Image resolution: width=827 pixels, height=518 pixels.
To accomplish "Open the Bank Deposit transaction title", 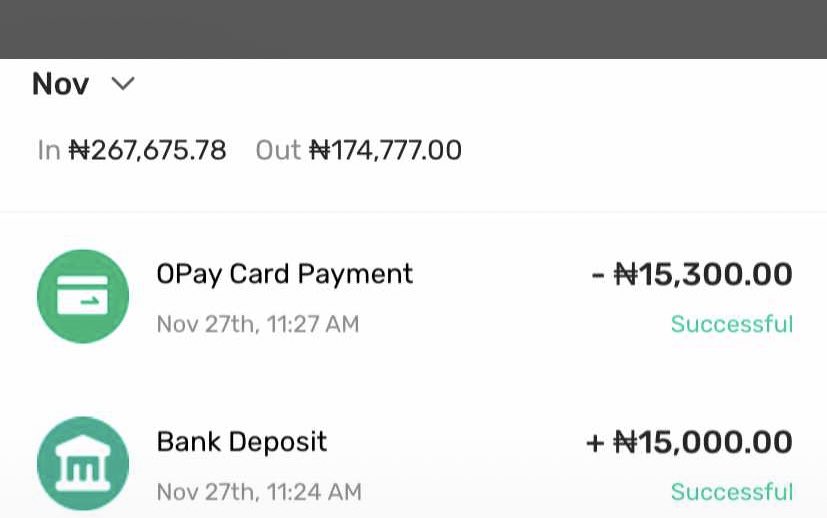I will point(241,442).
